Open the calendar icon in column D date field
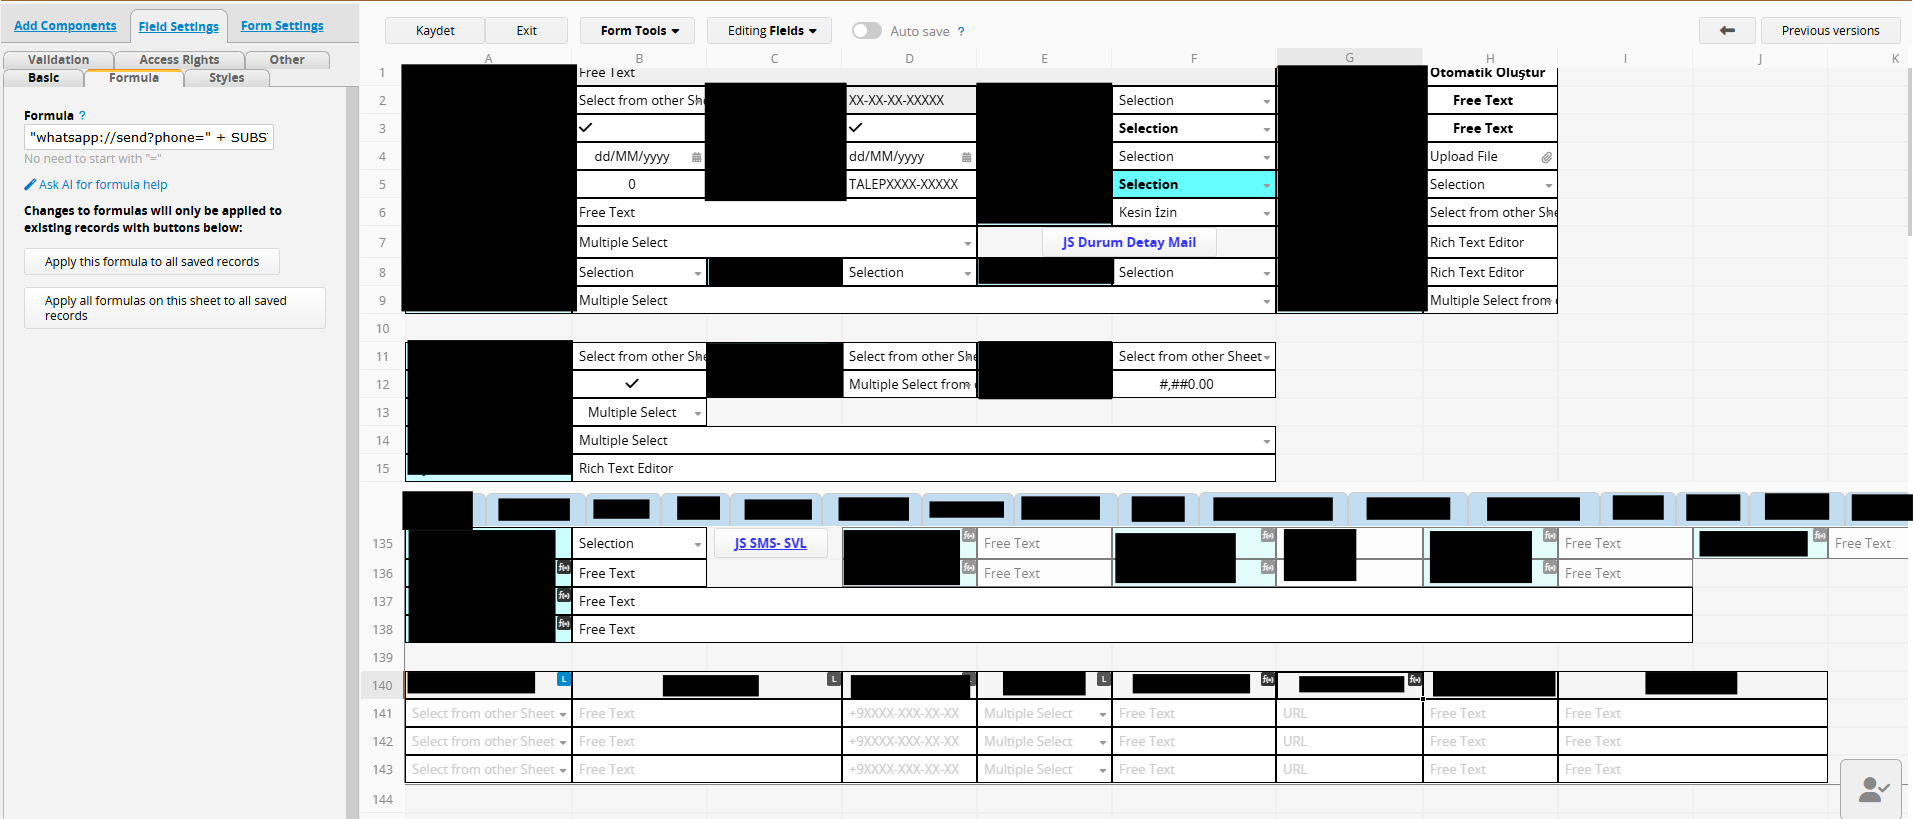Image resolution: width=1913 pixels, height=819 pixels. pos(966,157)
